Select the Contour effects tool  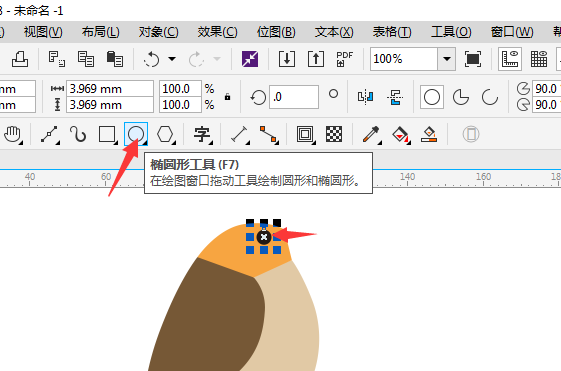point(305,135)
